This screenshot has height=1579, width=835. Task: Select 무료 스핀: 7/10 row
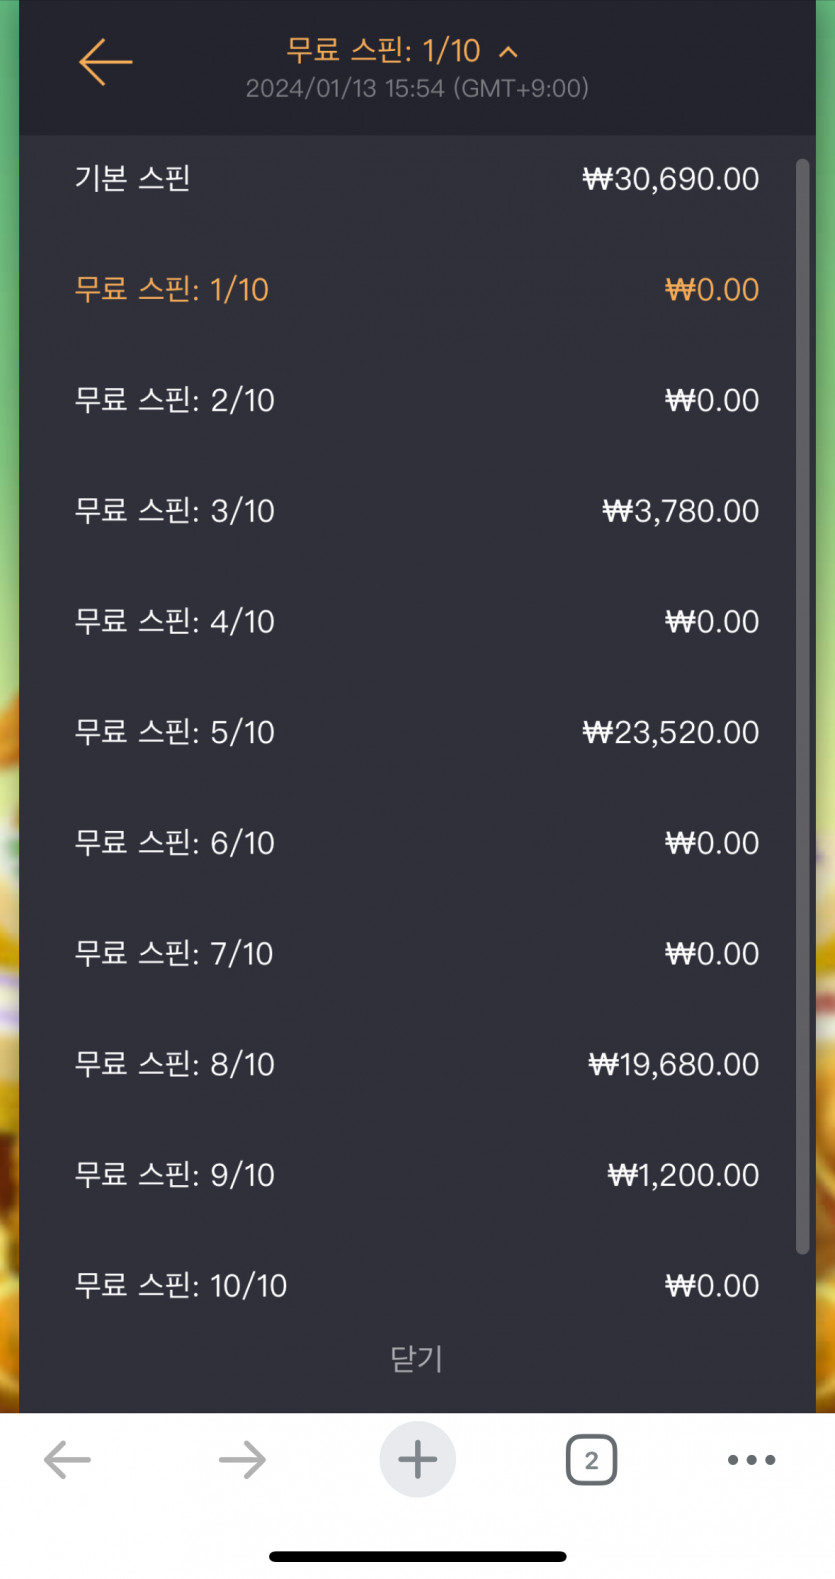417,953
